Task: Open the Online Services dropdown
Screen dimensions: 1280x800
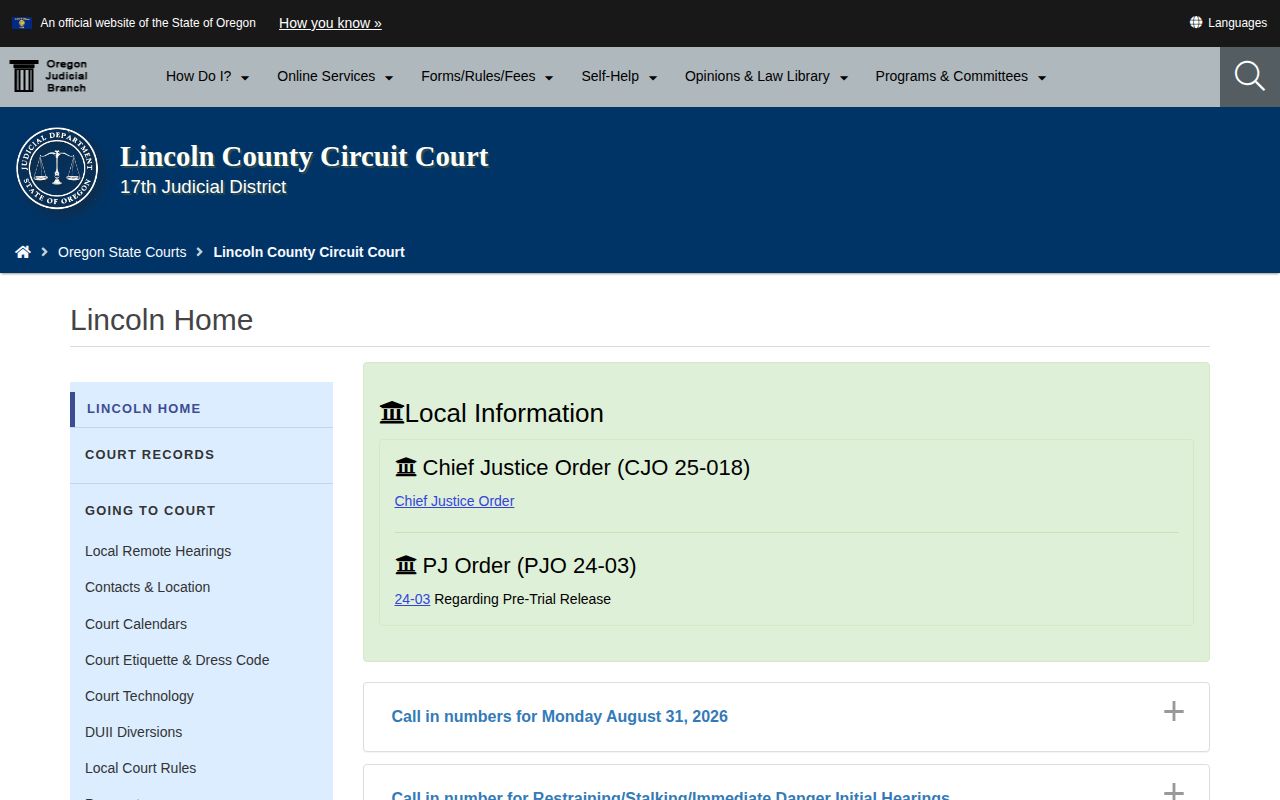Action: pos(335,76)
